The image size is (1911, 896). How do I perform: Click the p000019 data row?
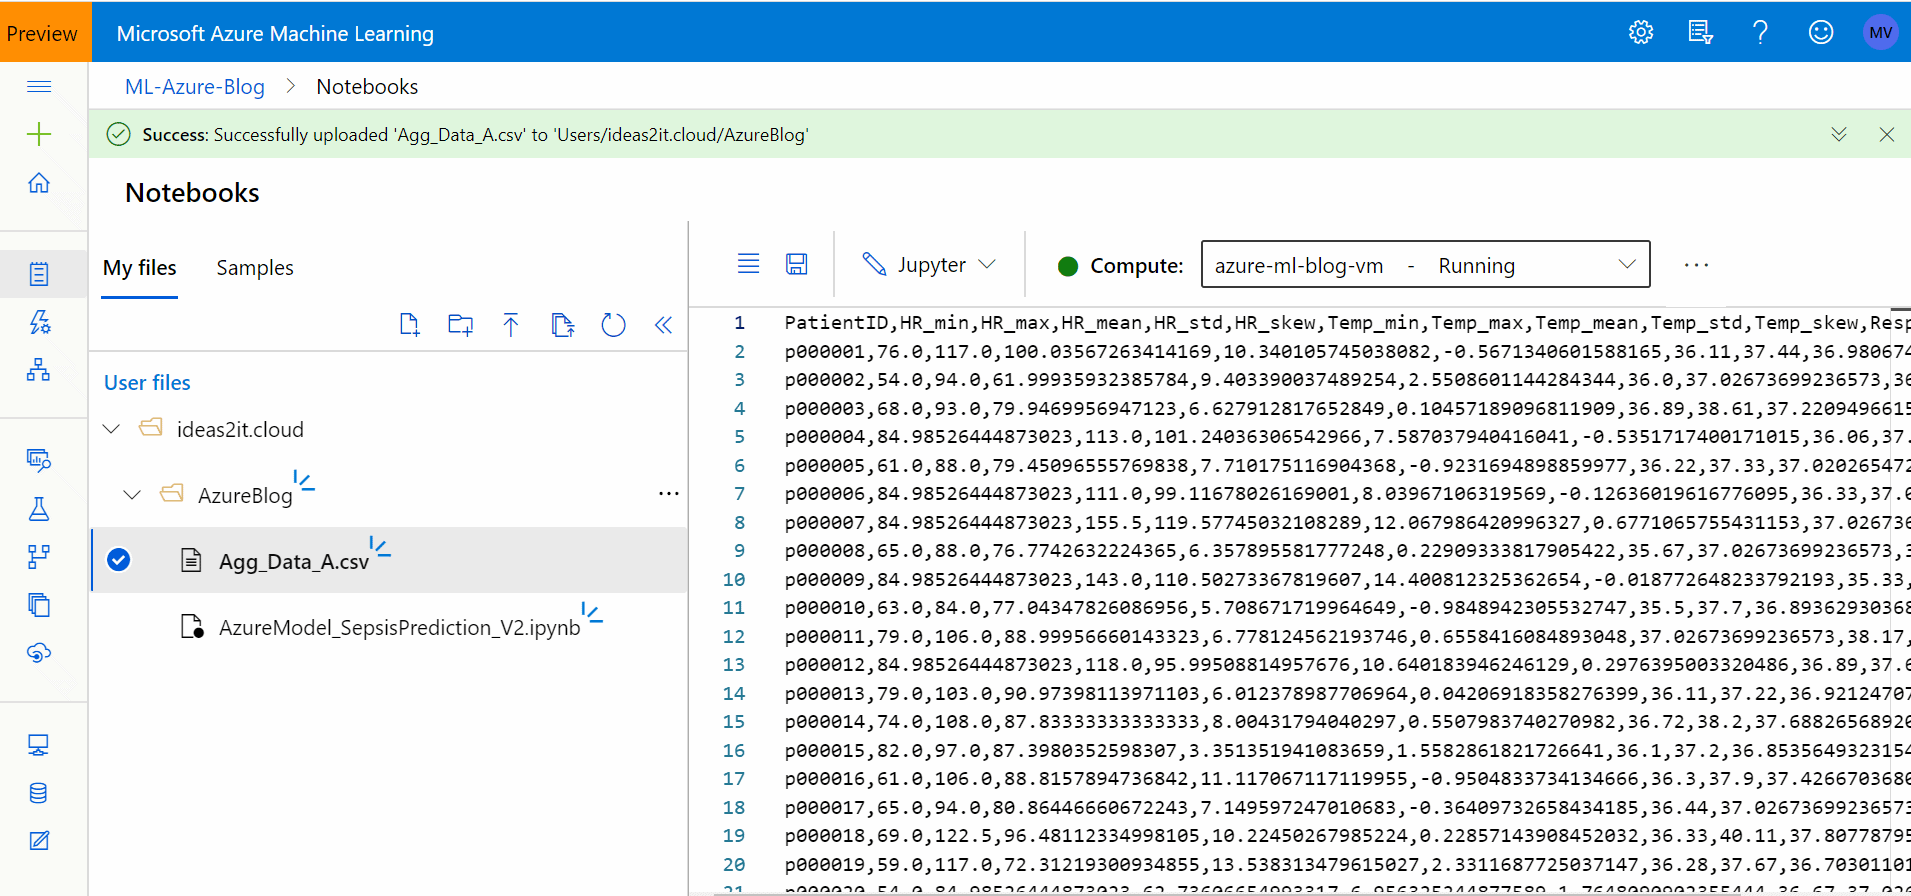(1347, 865)
